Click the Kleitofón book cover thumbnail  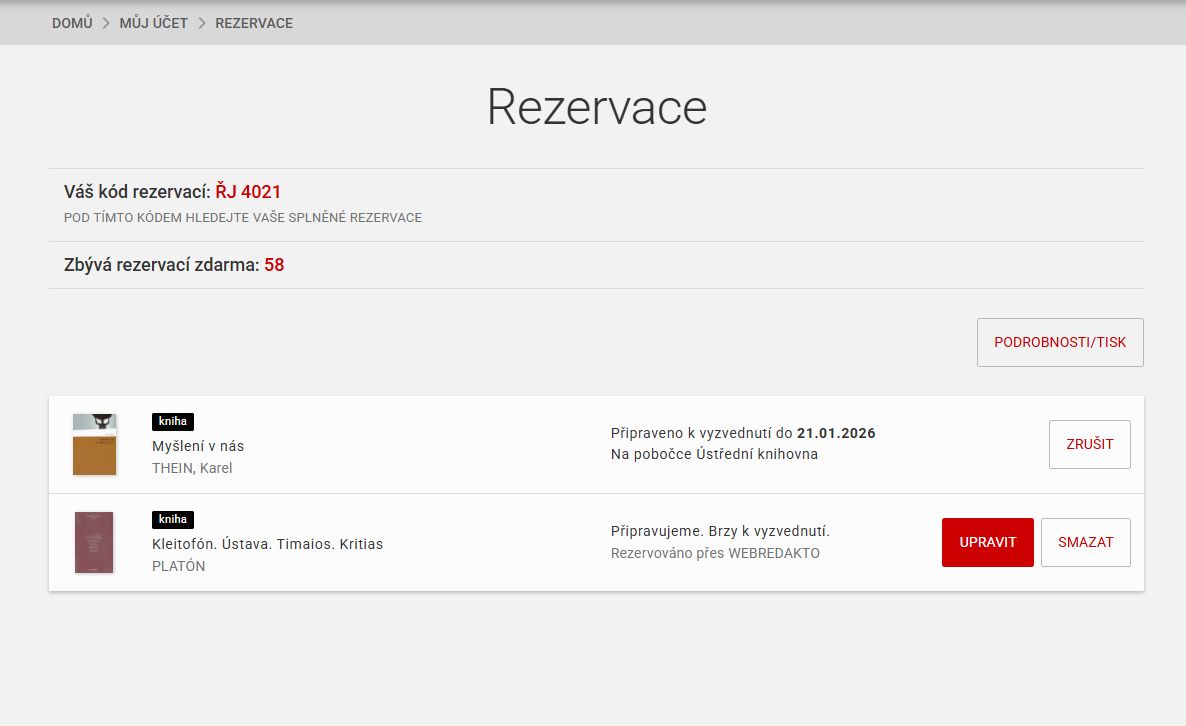coord(94,542)
